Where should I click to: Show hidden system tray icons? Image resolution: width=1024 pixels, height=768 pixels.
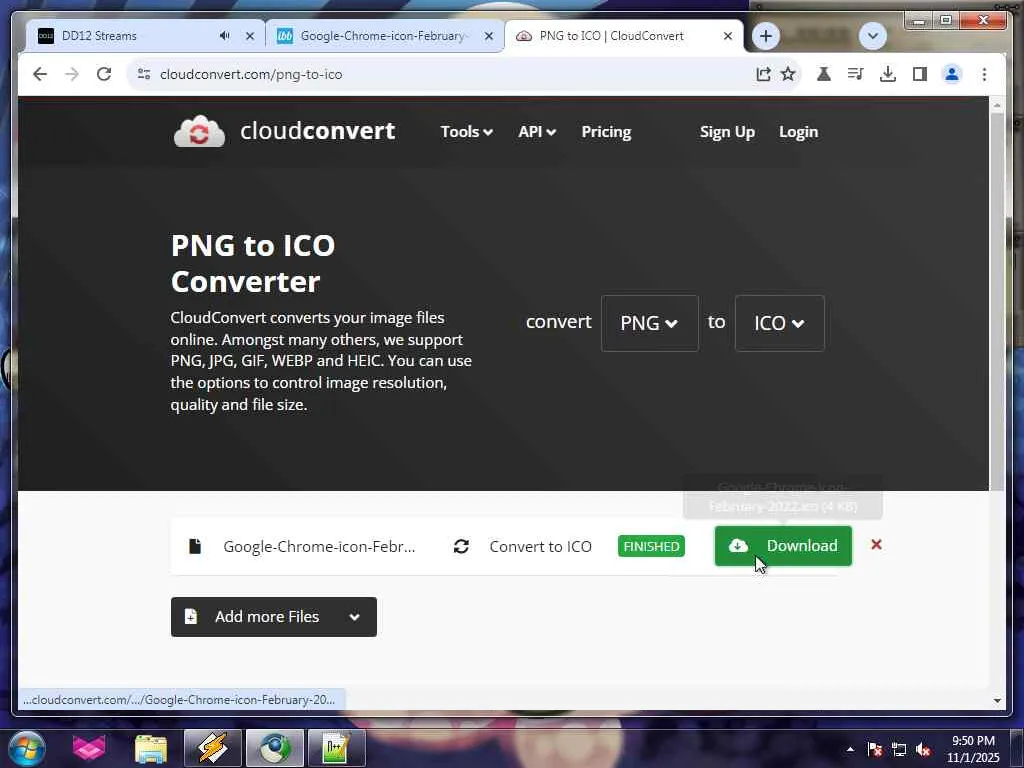850,749
